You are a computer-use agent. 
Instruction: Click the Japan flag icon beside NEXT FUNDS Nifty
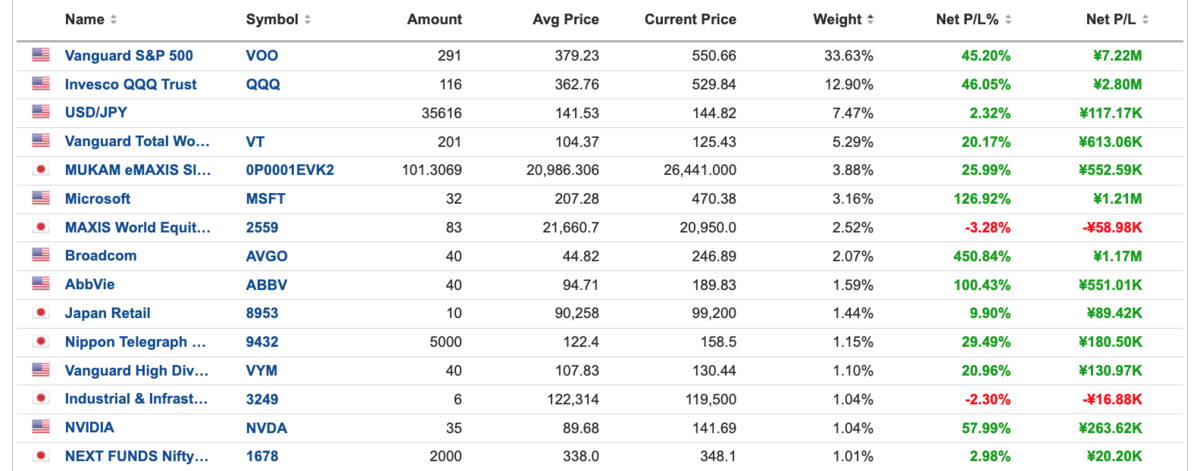(x=41, y=456)
